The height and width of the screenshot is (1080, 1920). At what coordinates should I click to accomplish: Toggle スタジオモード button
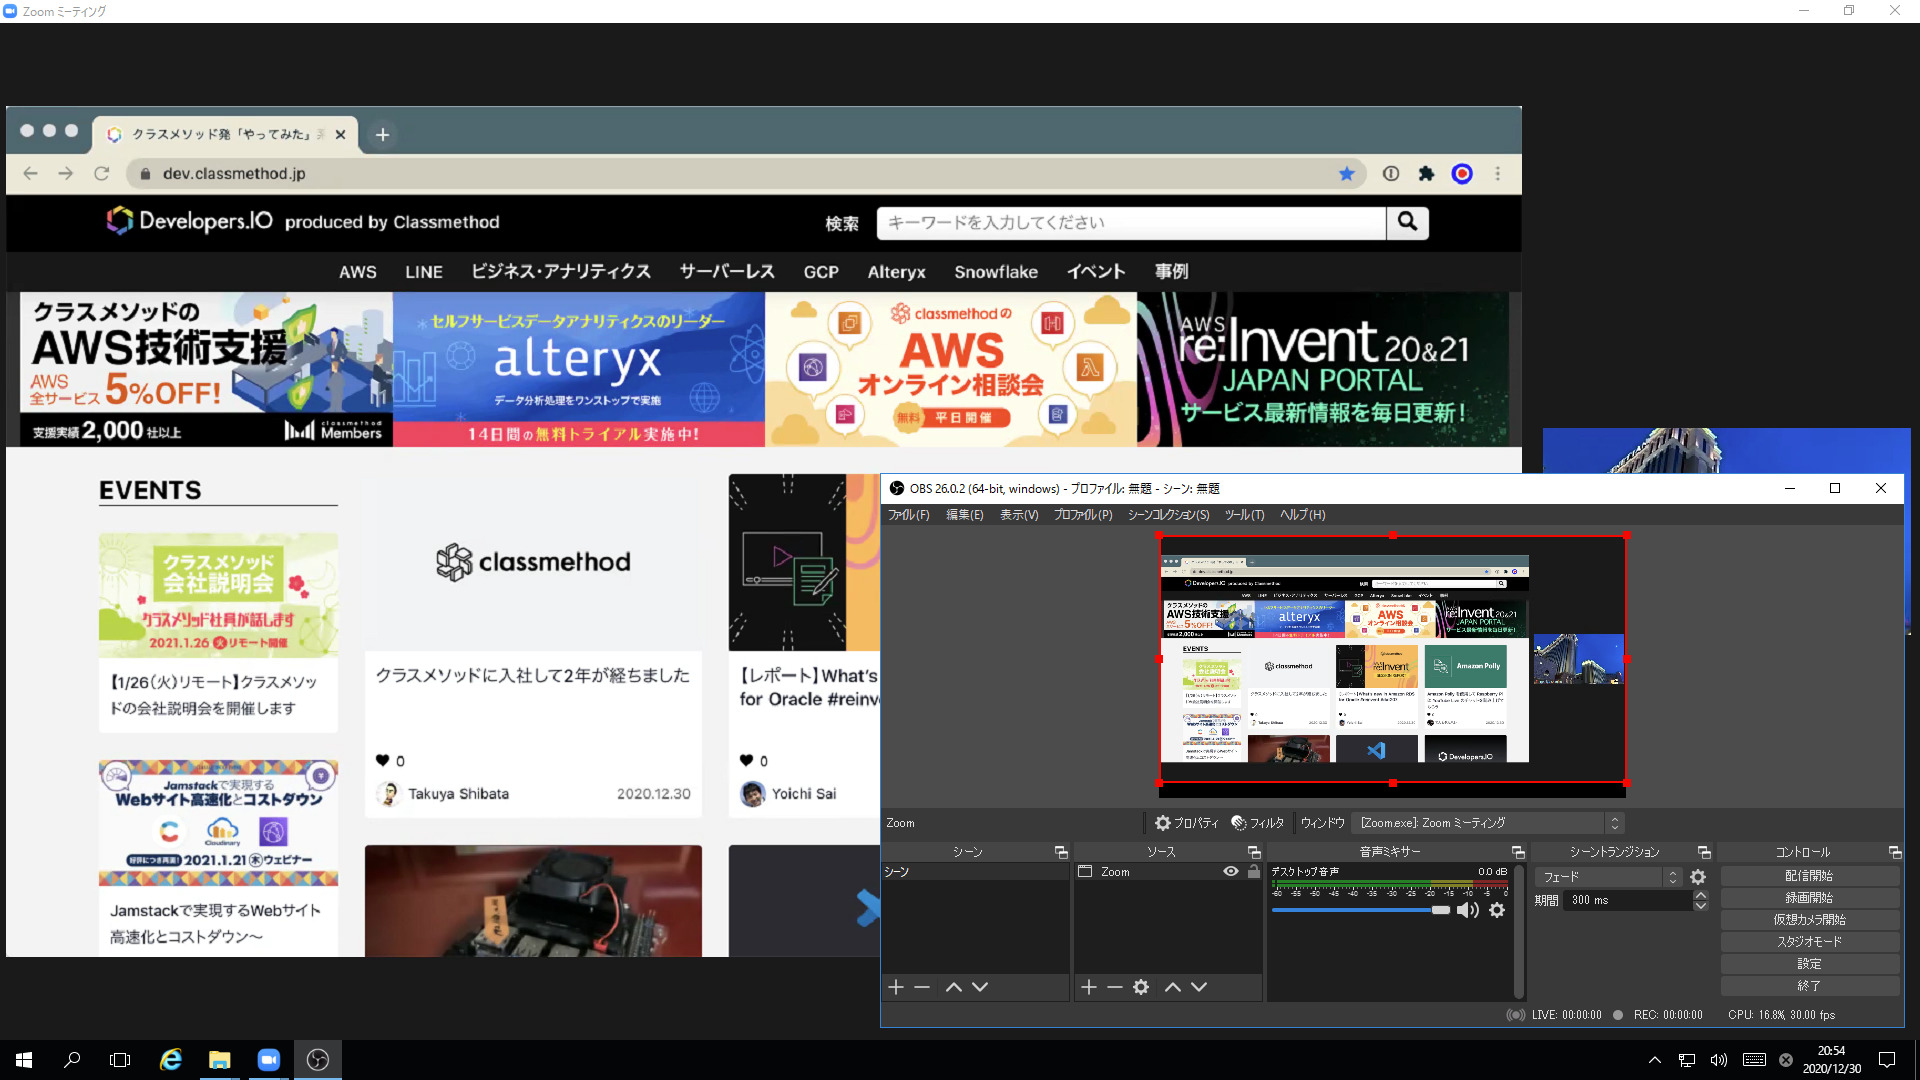(x=1810, y=942)
